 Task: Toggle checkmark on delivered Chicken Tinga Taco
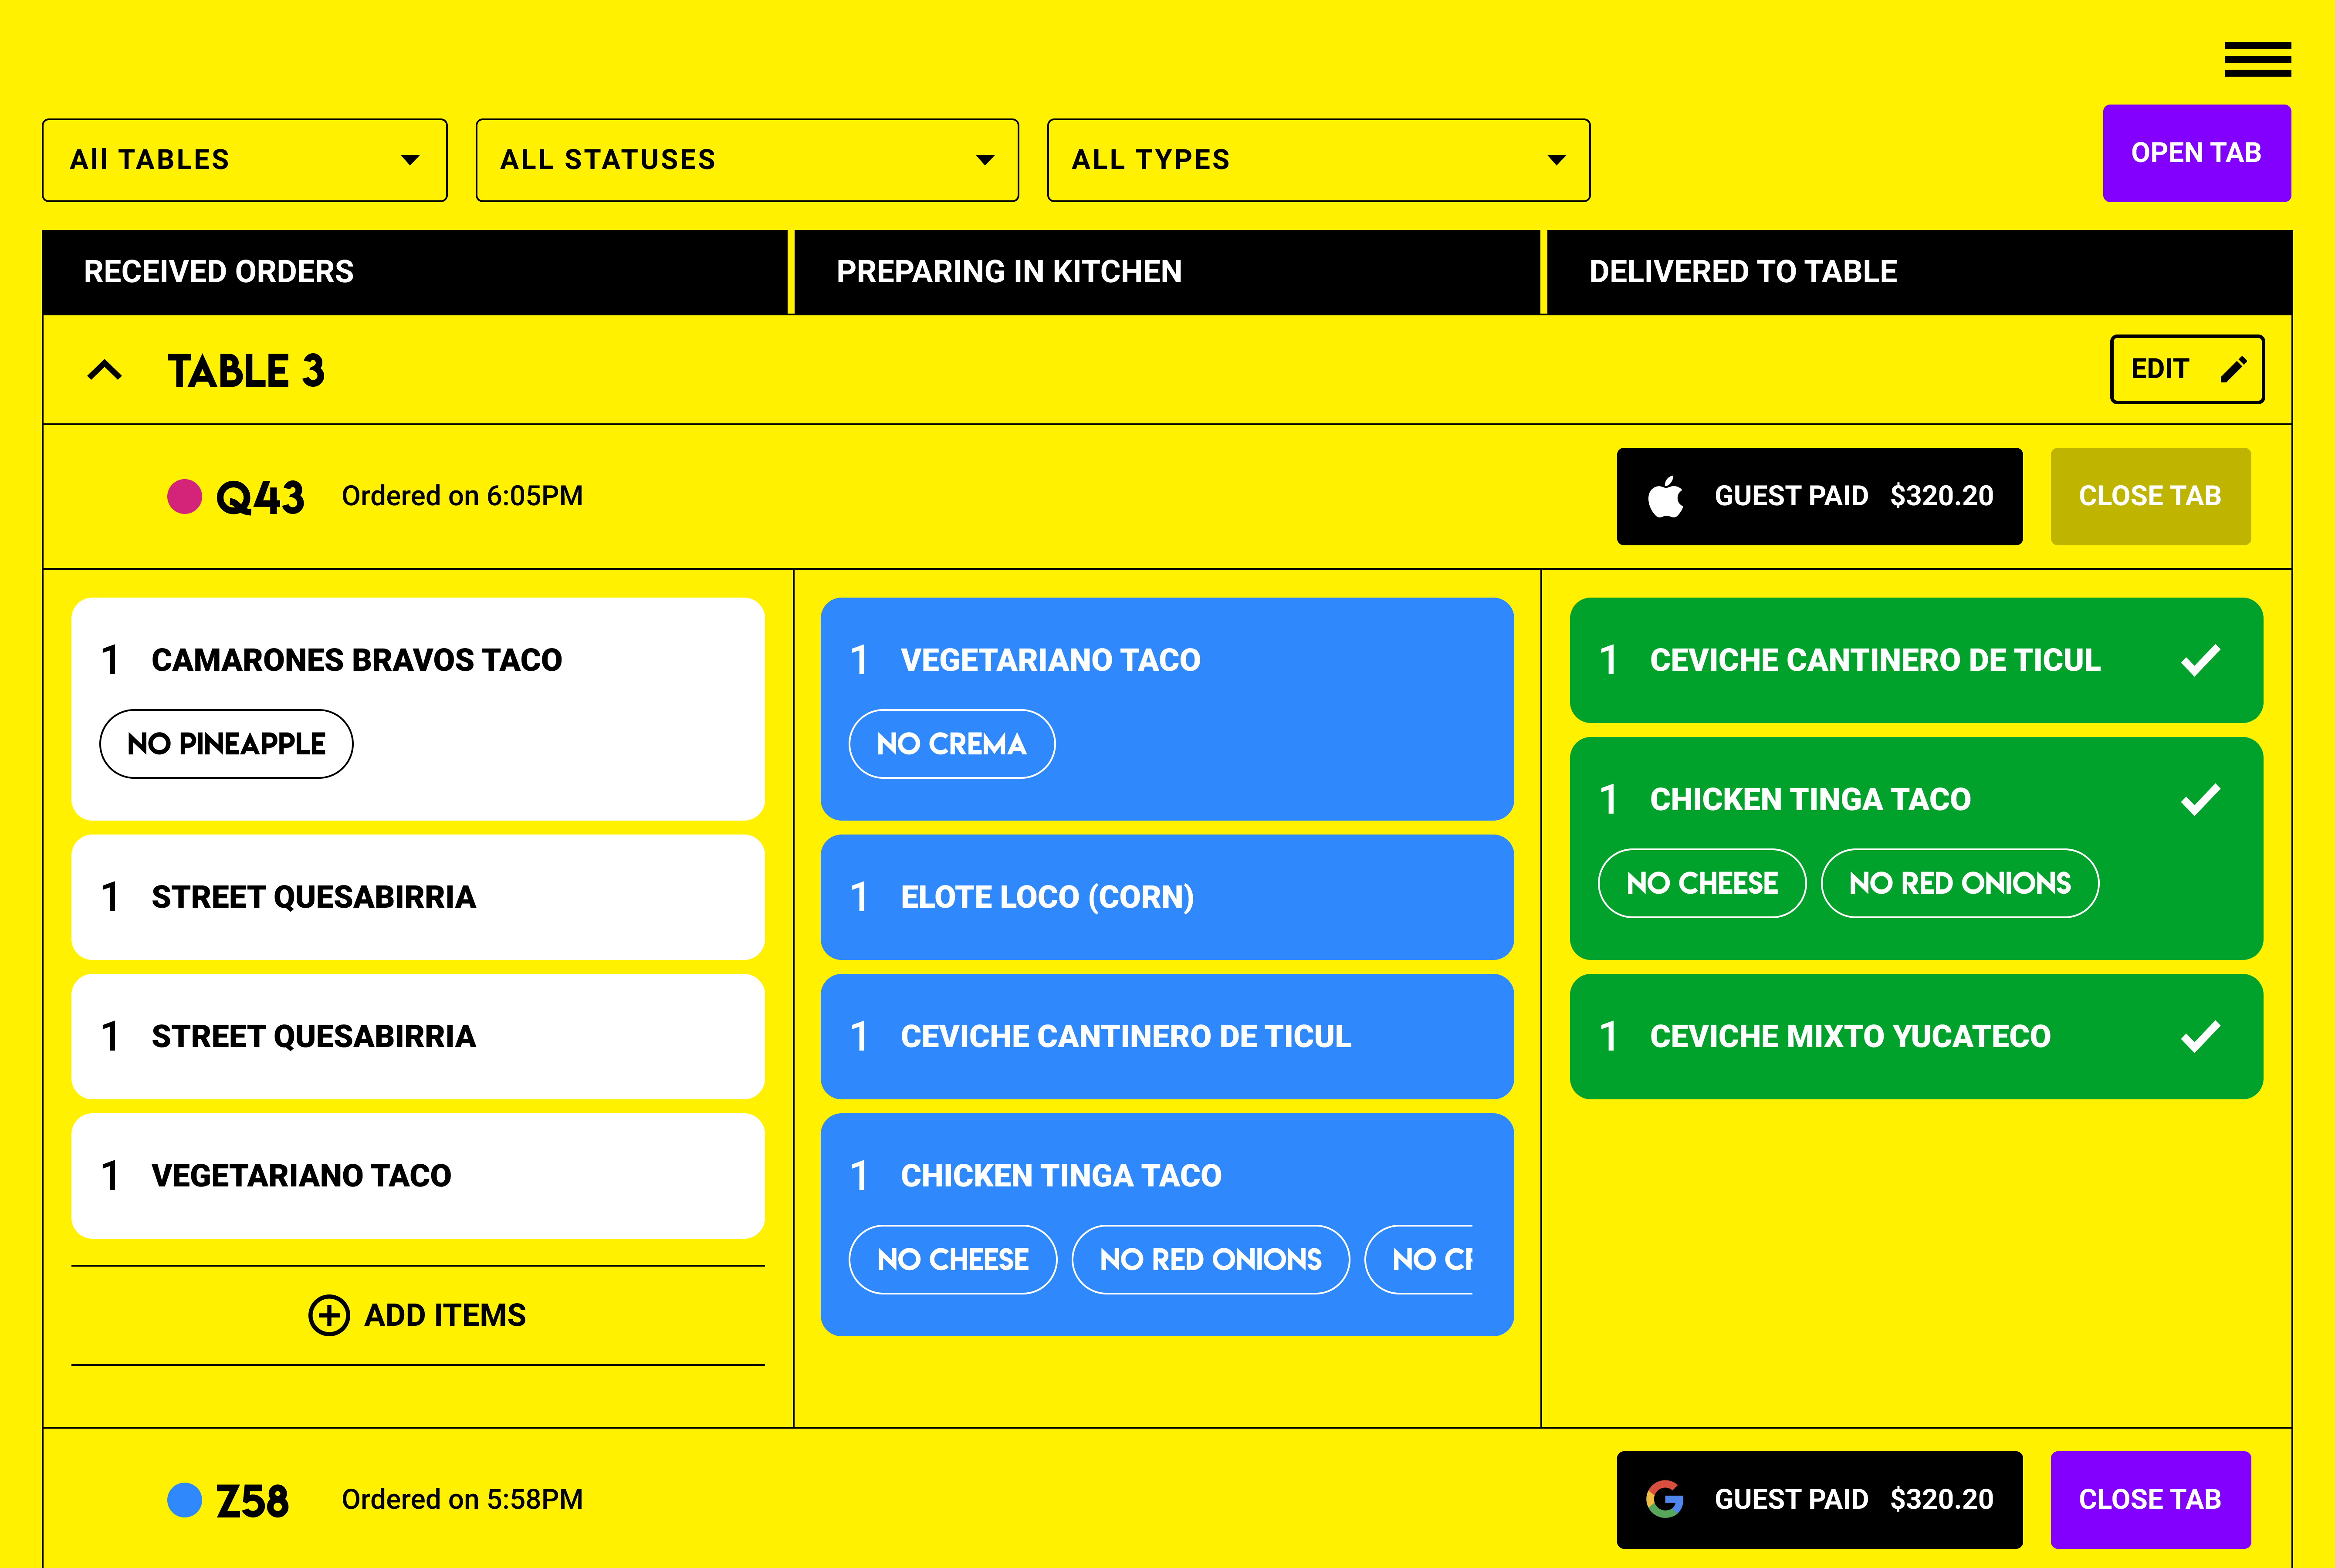click(x=2200, y=799)
